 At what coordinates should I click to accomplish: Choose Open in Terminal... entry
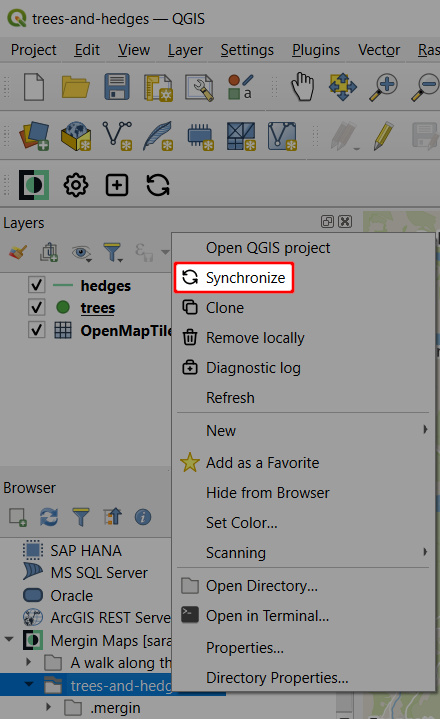pyautogui.click(x=303, y=615)
